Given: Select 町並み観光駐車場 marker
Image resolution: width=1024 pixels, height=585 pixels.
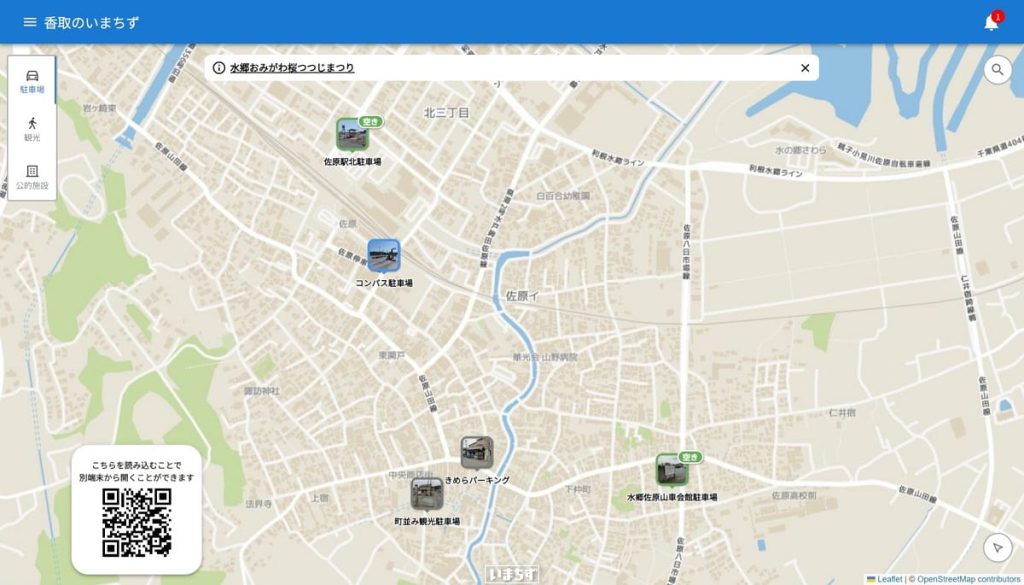Looking at the screenshot, I should (427, 493).
